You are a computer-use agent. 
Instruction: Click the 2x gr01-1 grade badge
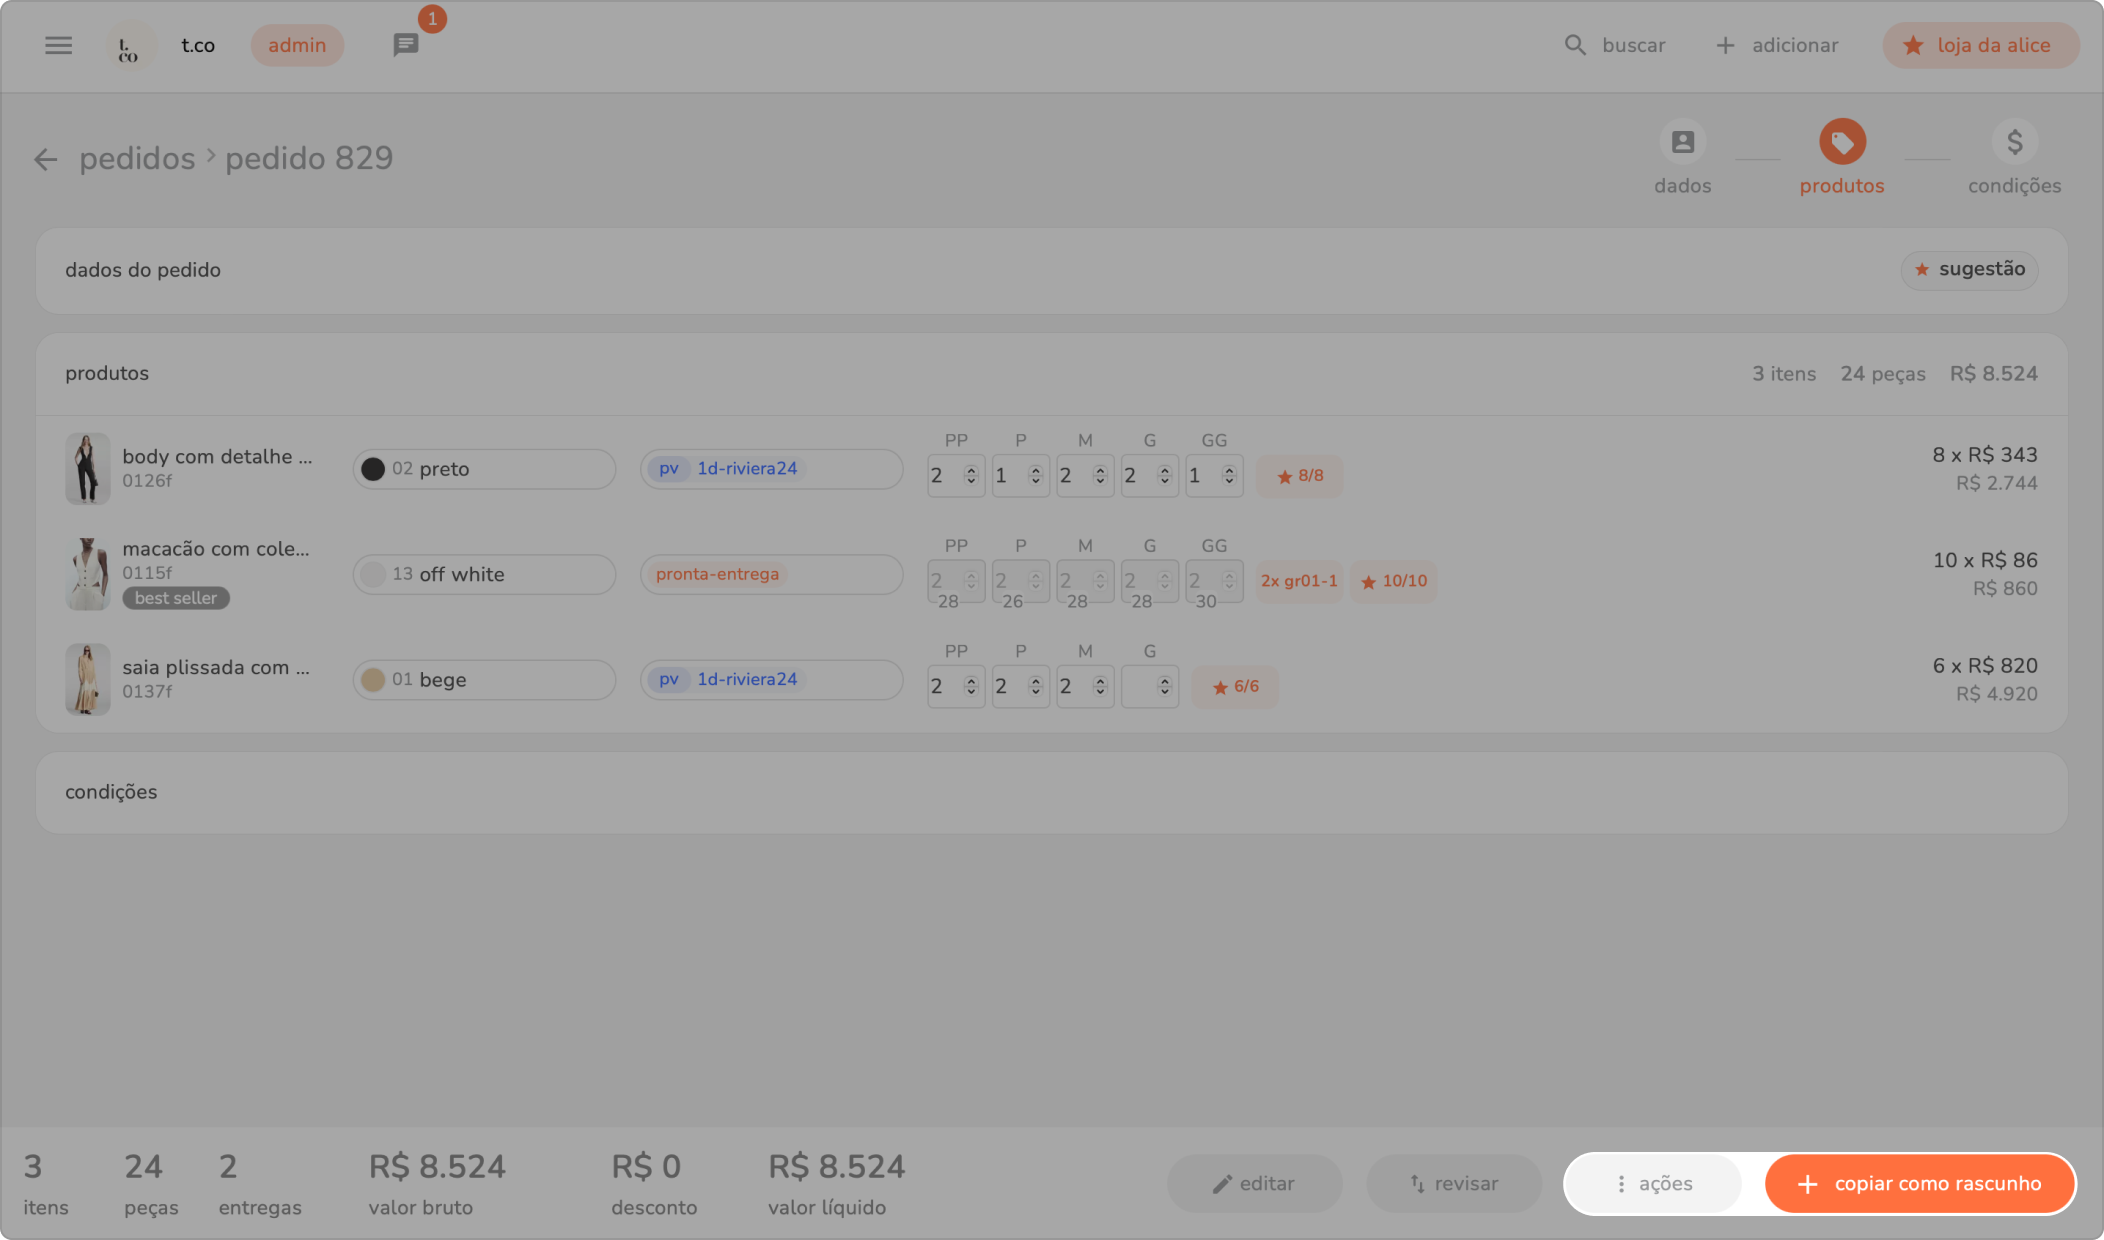tap(1298, 581)
